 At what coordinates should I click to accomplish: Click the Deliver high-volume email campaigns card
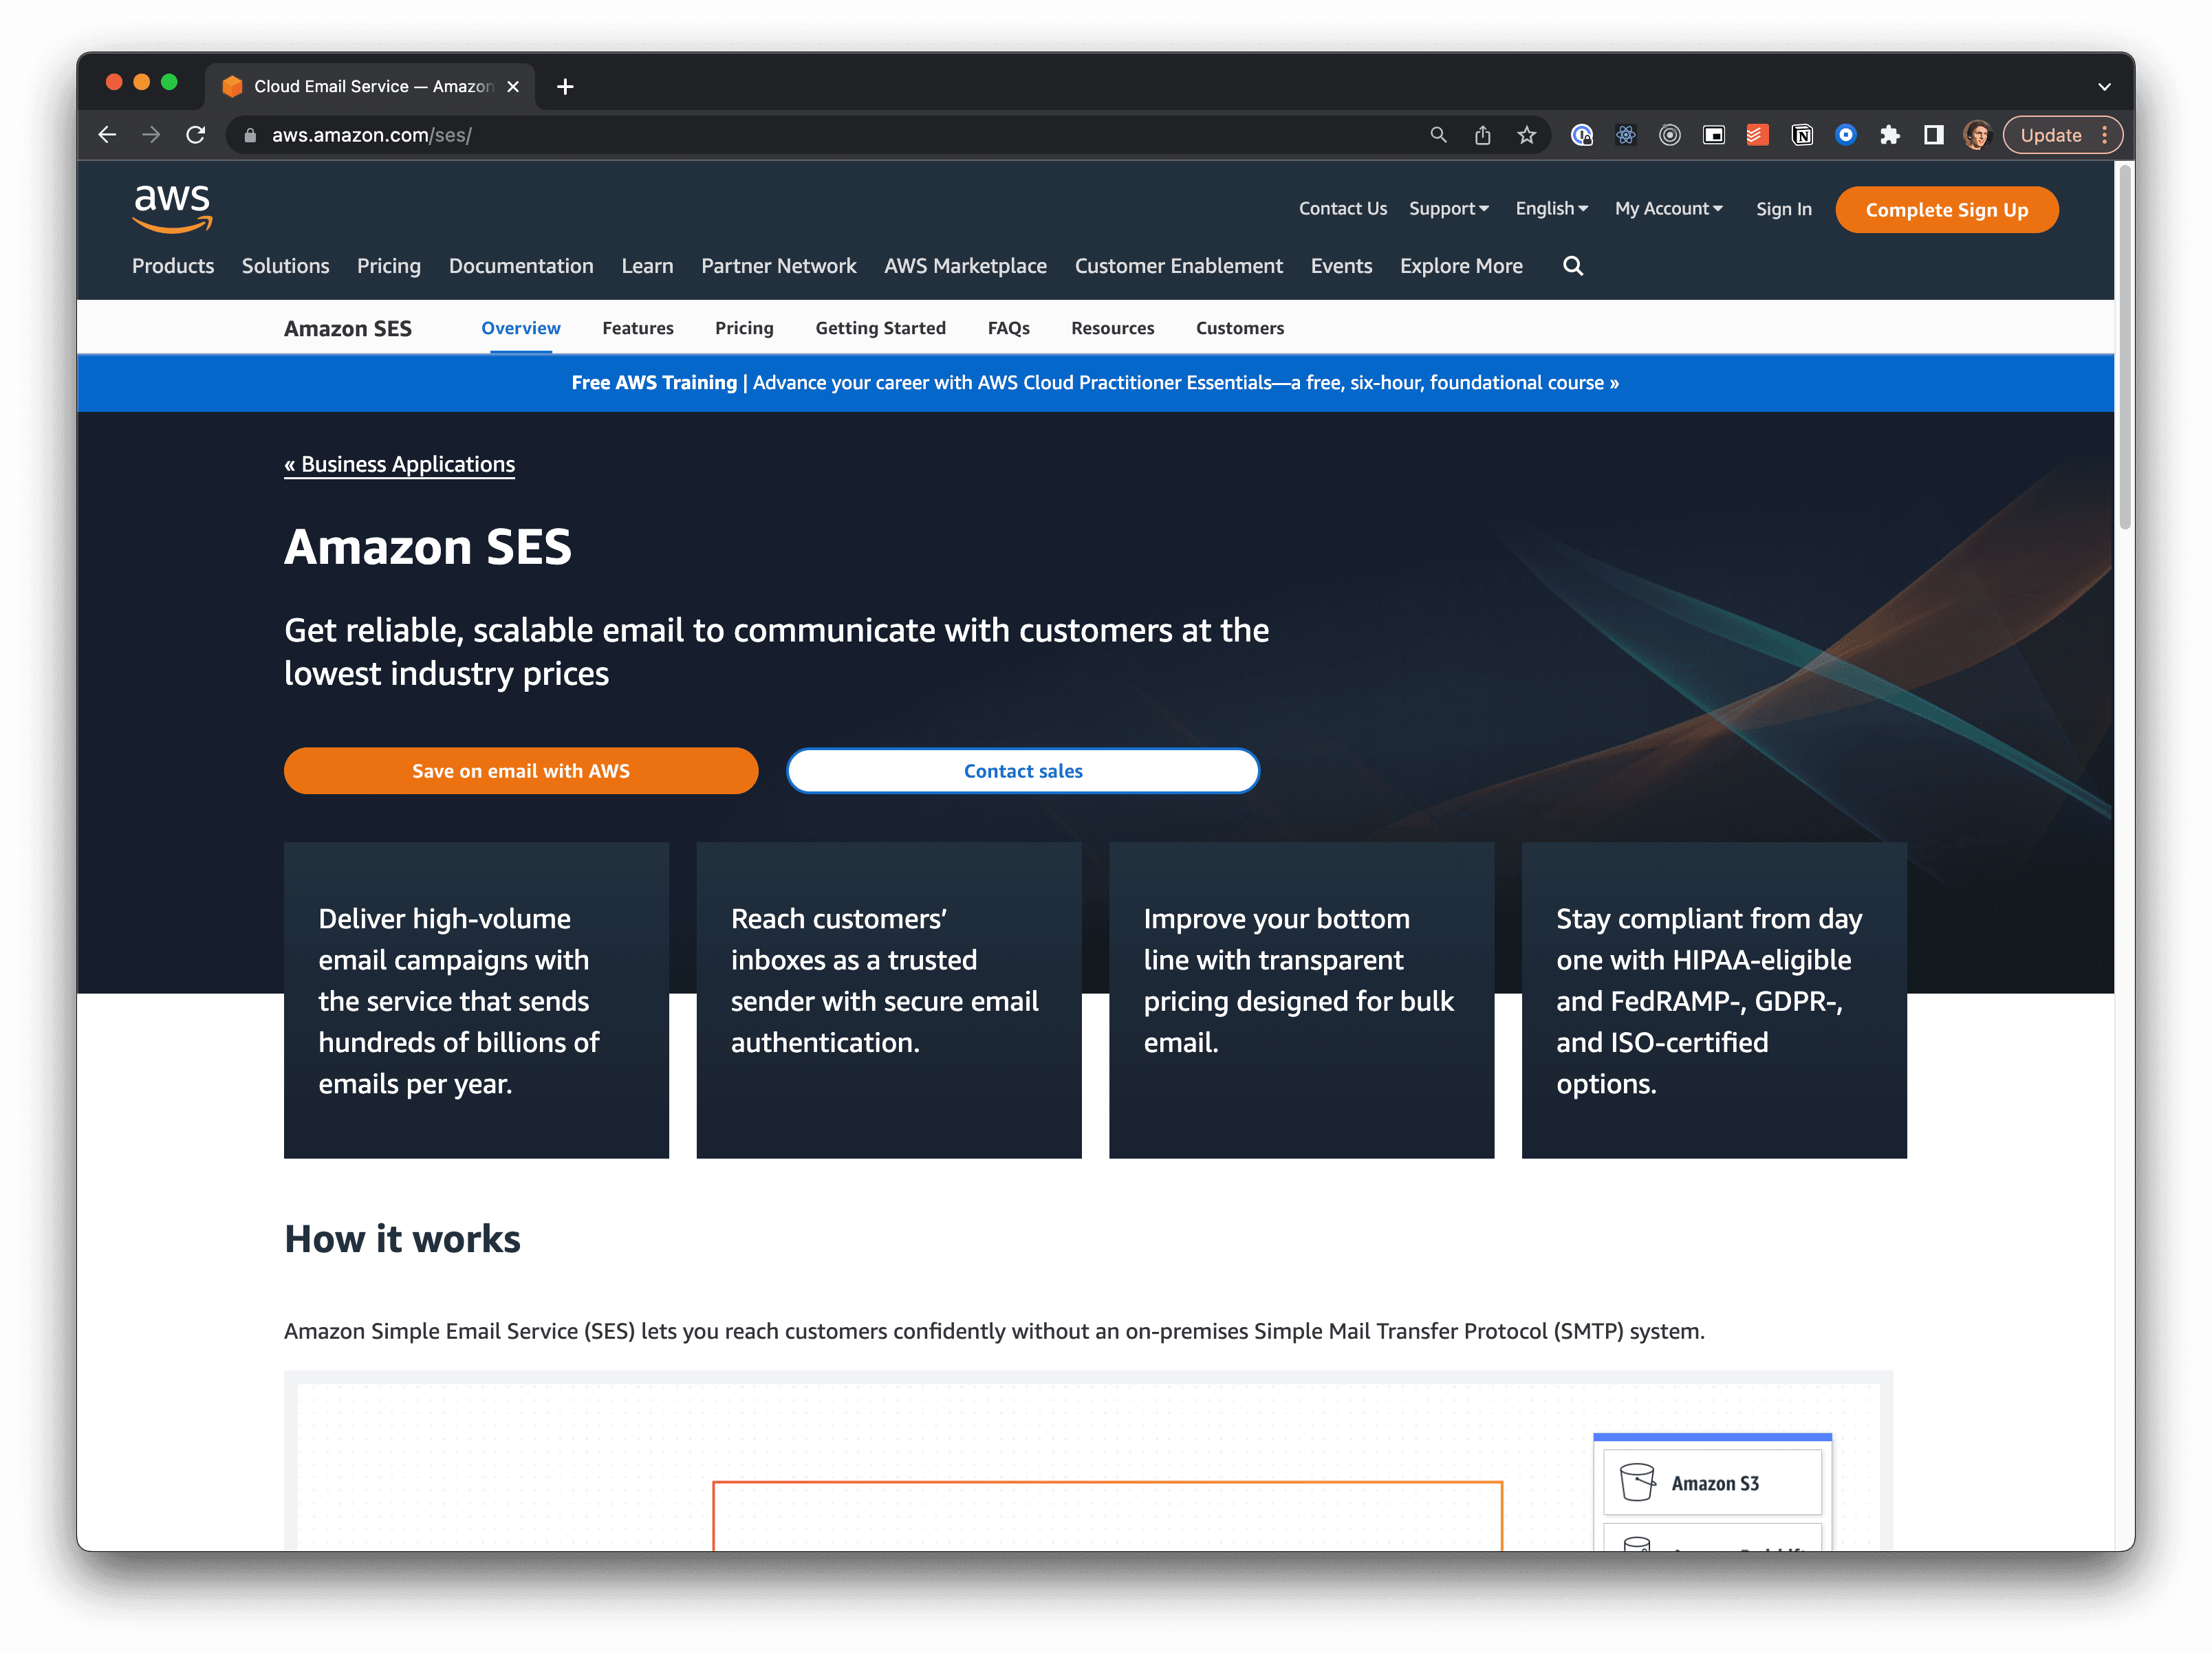click(476, 1000)
